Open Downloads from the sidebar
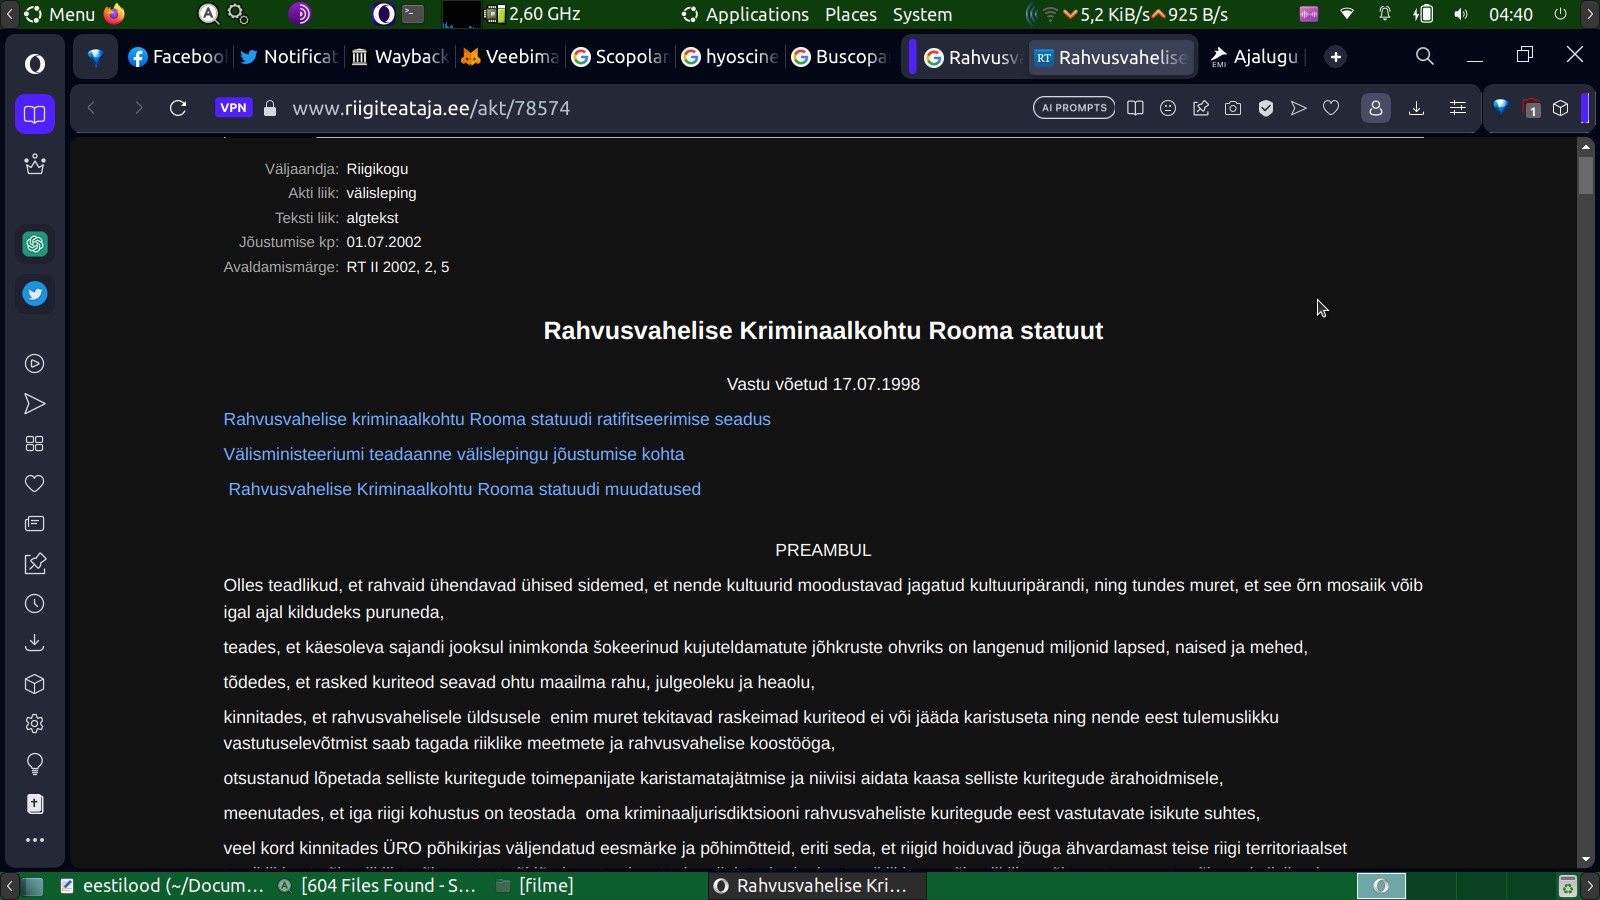The height and width of the screenshot is (900, 1600). pos(35,643)
